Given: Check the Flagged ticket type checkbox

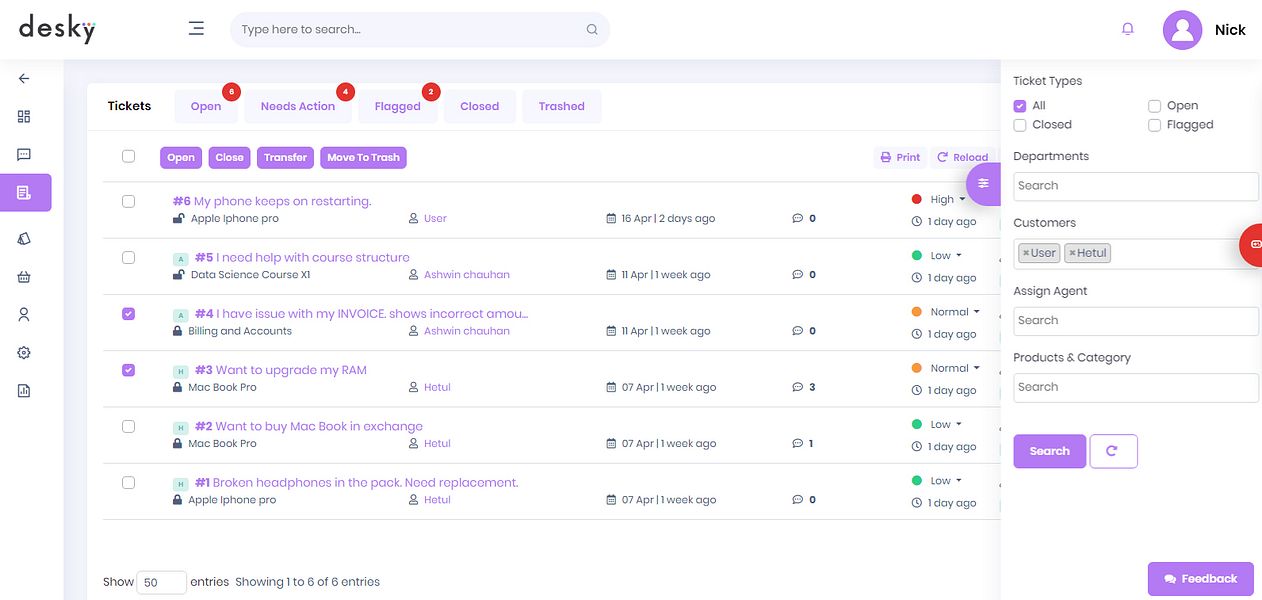Looking at the screenshot, I should 1154,125.
